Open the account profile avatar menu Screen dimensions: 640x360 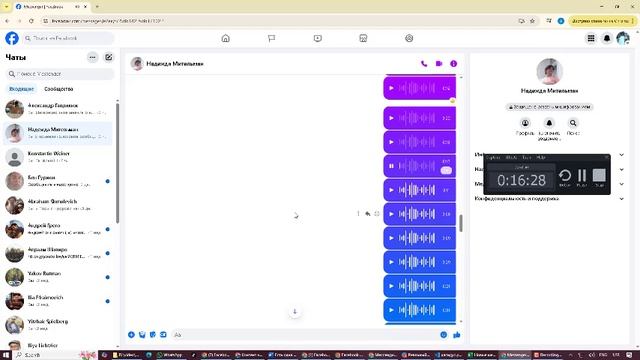(x=623, y=38)
